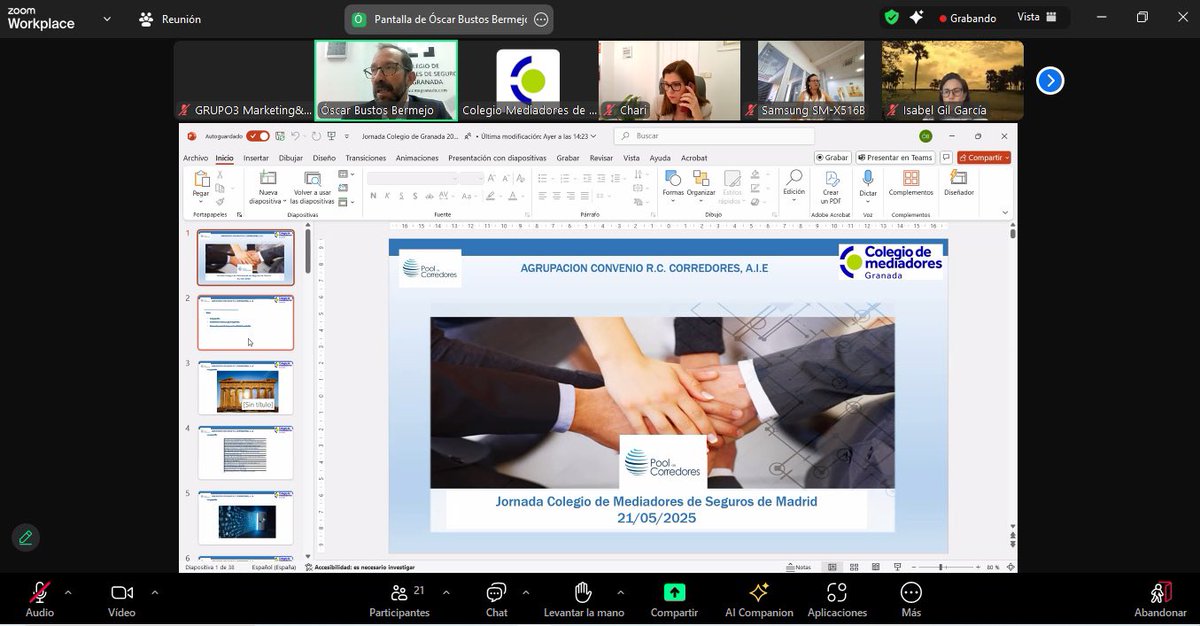1200x626 pixels.
Task: Click Chari participant video tile
Action: click(x=670, y=80)
